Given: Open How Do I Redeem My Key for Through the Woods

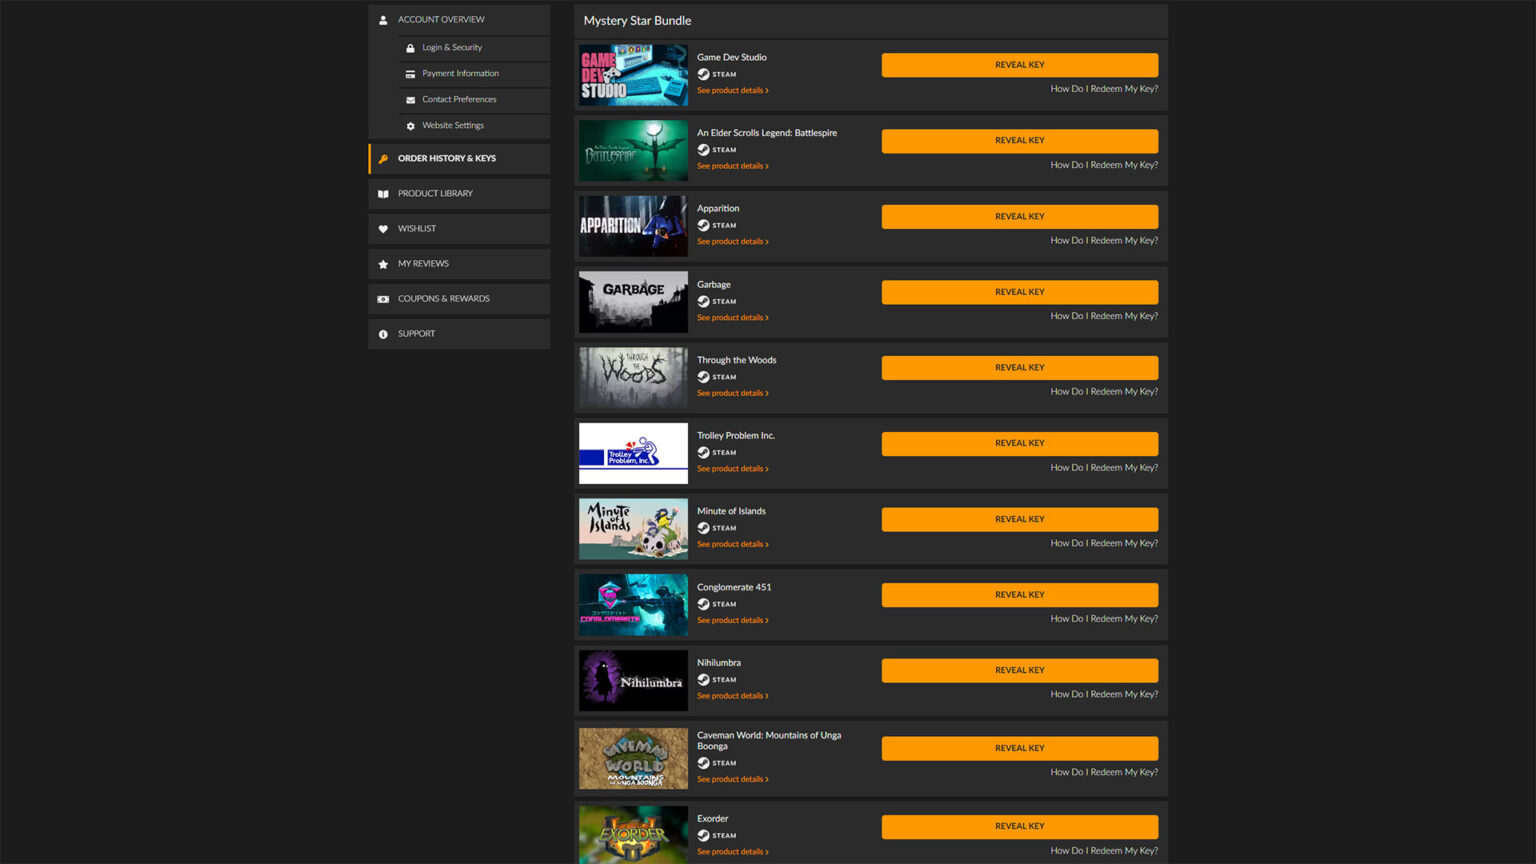Looking at the screenshot, I should [1103, 392].
